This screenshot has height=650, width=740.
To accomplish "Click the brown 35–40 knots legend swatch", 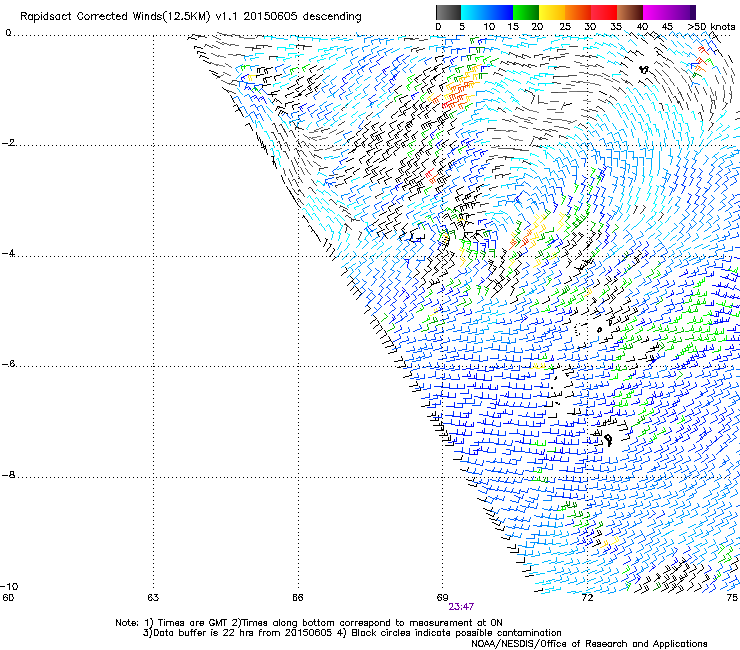I will (x=630, y=12).
